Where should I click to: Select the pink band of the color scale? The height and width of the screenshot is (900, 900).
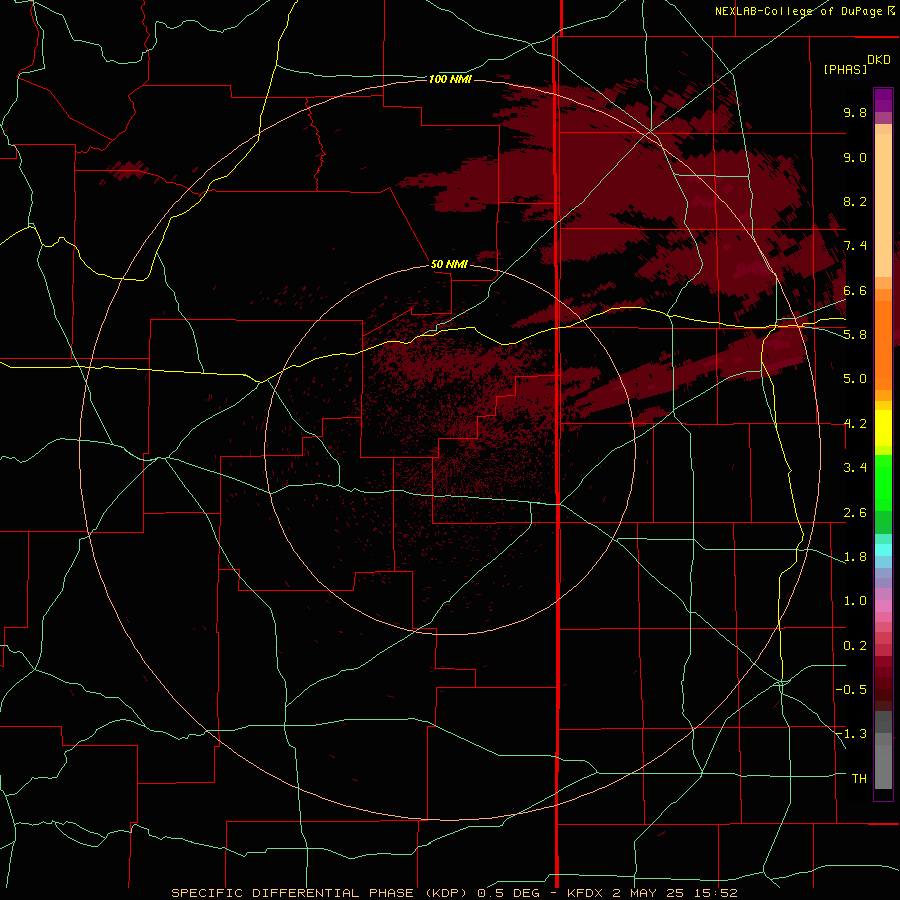pos(883,606)
